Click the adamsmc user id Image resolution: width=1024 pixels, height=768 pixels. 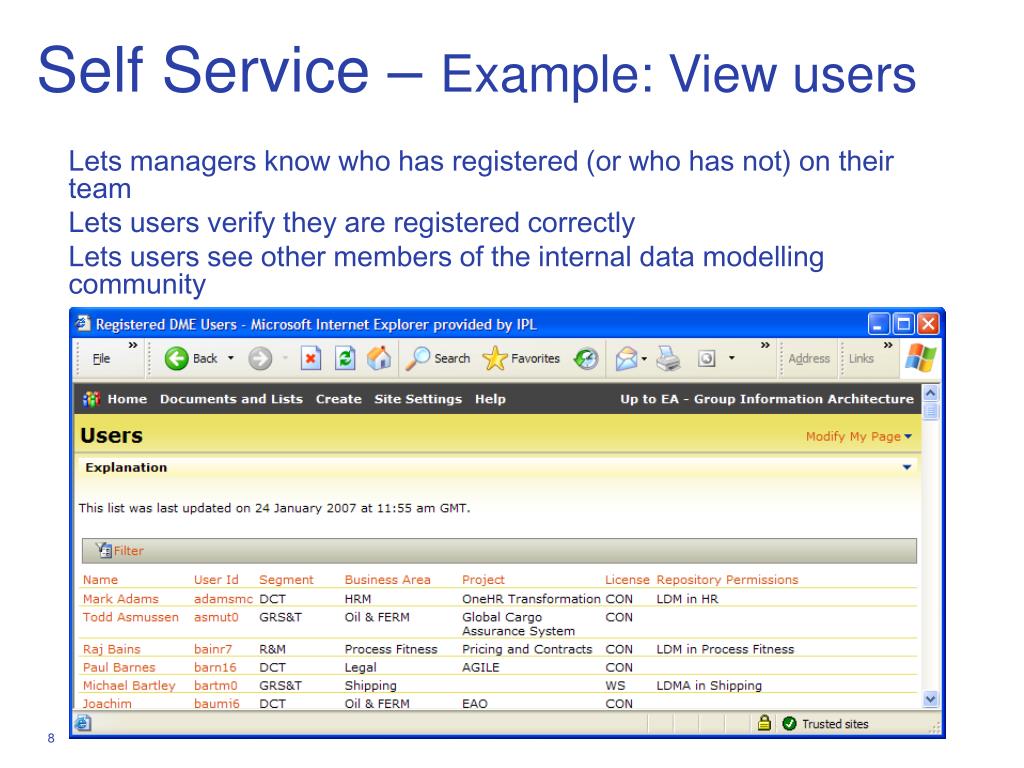pos(223,599)
